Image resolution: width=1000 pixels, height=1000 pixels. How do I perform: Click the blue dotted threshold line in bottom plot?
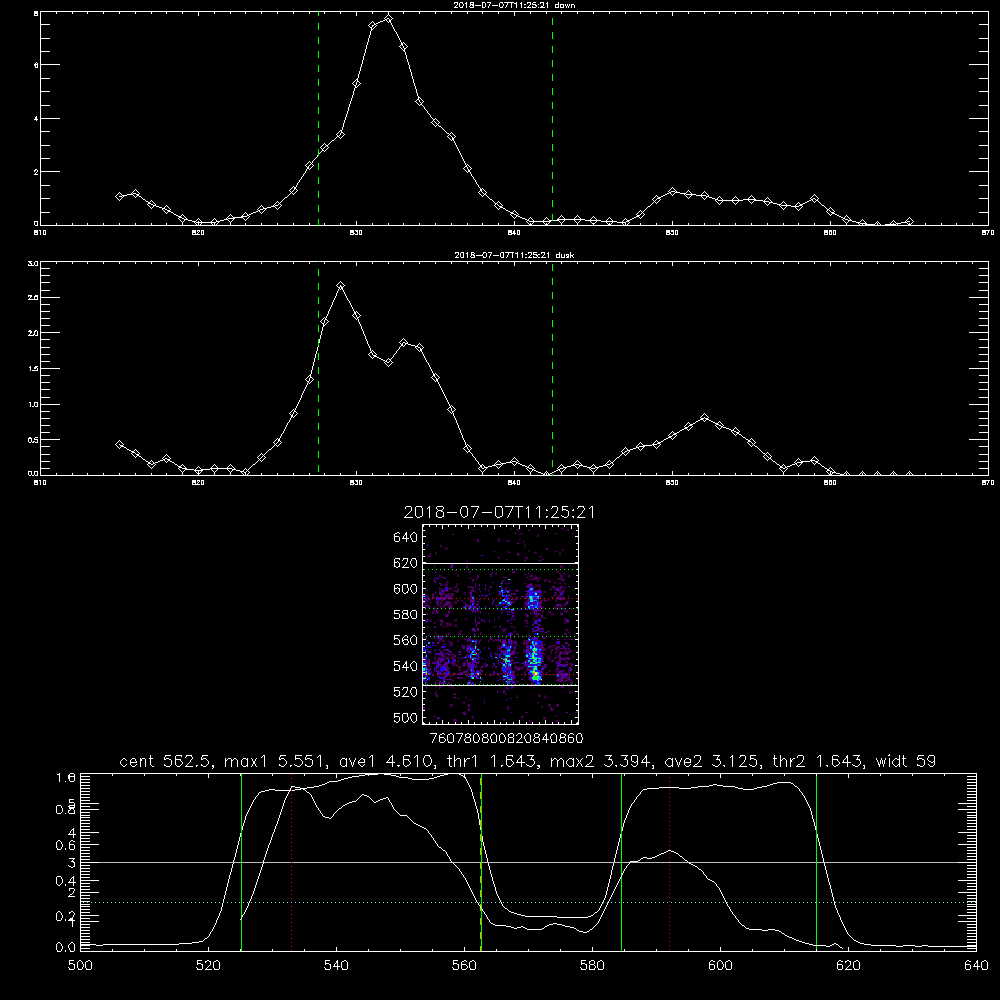[528, 902]
